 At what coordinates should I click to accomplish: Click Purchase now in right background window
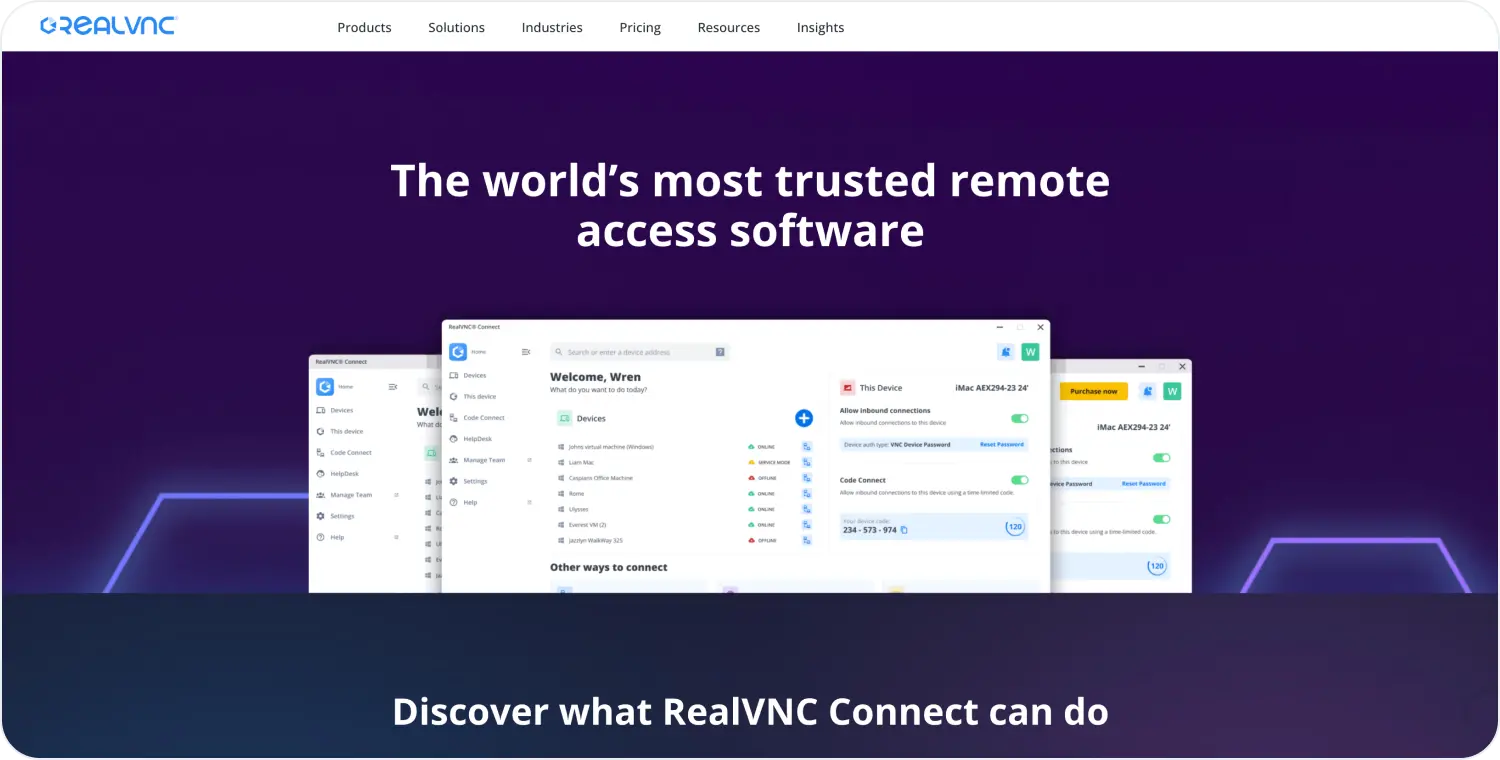(1094, 391)
